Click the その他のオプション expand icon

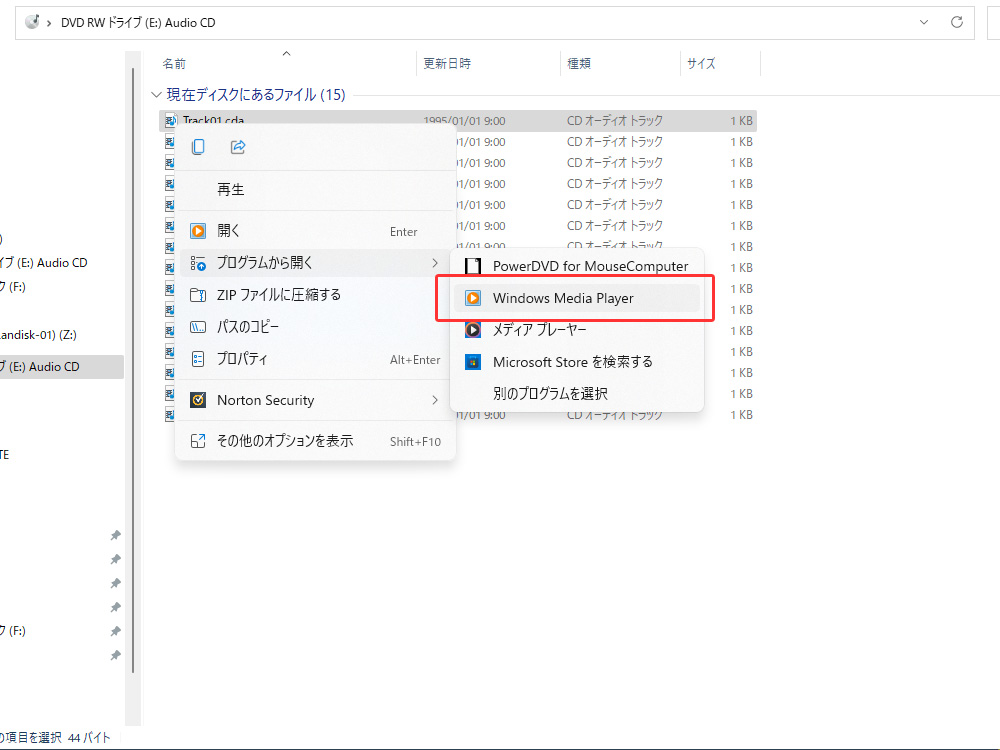point(198,441)
